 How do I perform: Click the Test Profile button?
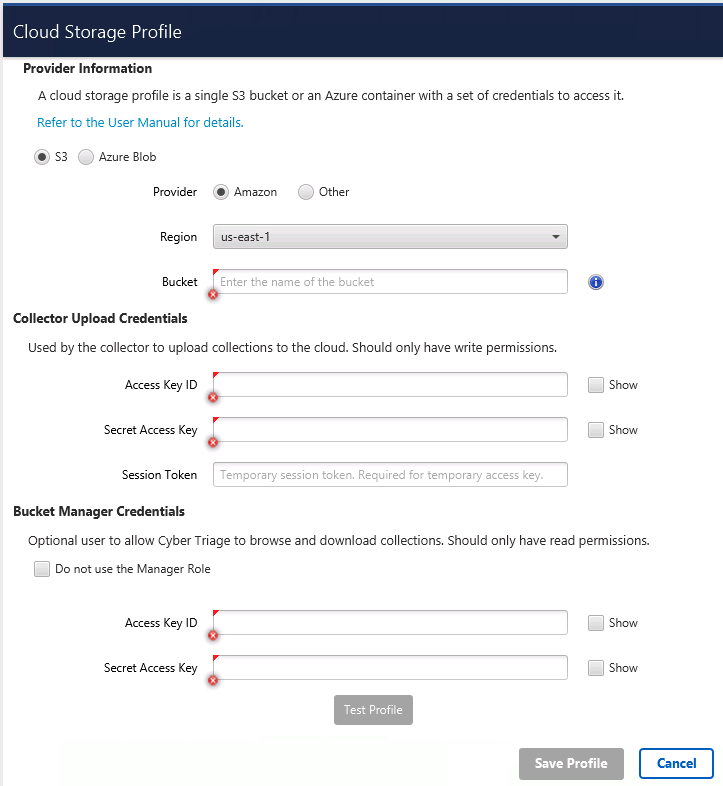pos(373,710)
